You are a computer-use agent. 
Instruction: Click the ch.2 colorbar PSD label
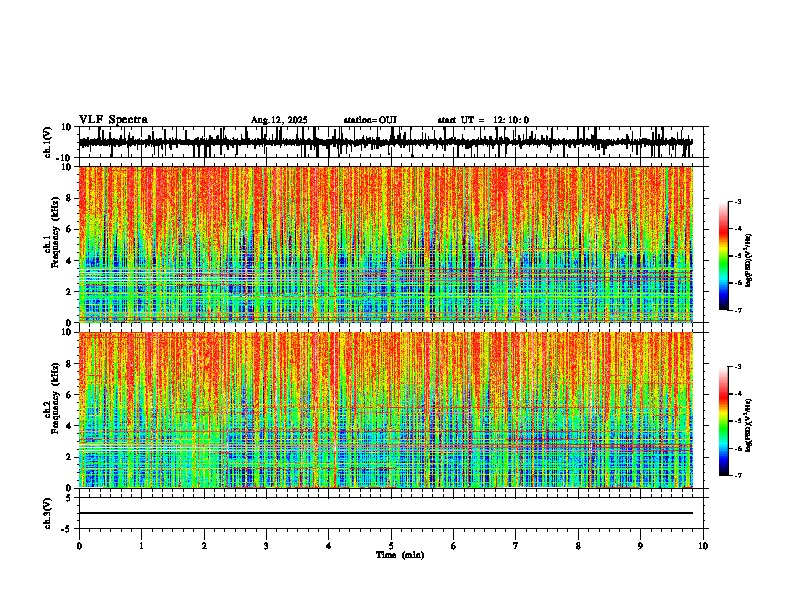tap(749, 425)
